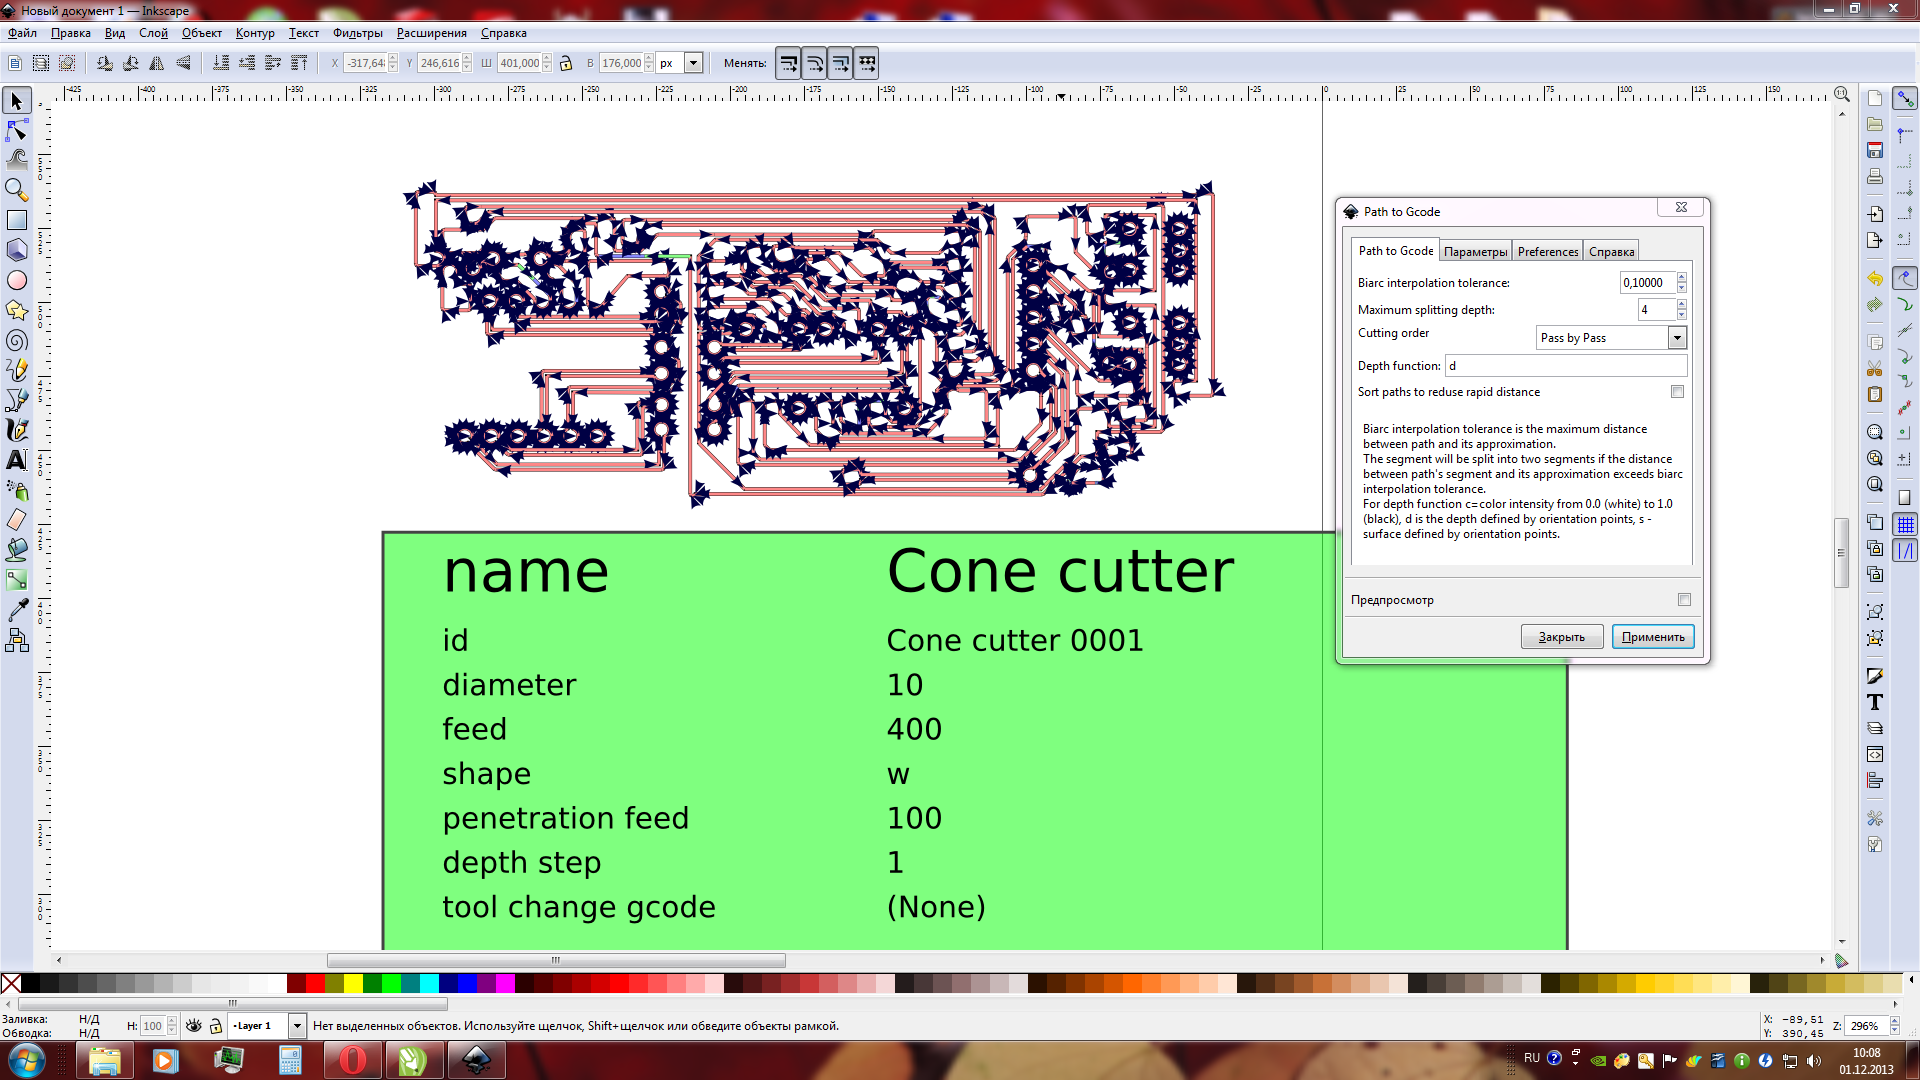Toggle the Предпросмотр preview checkbox

(1684, 600)
